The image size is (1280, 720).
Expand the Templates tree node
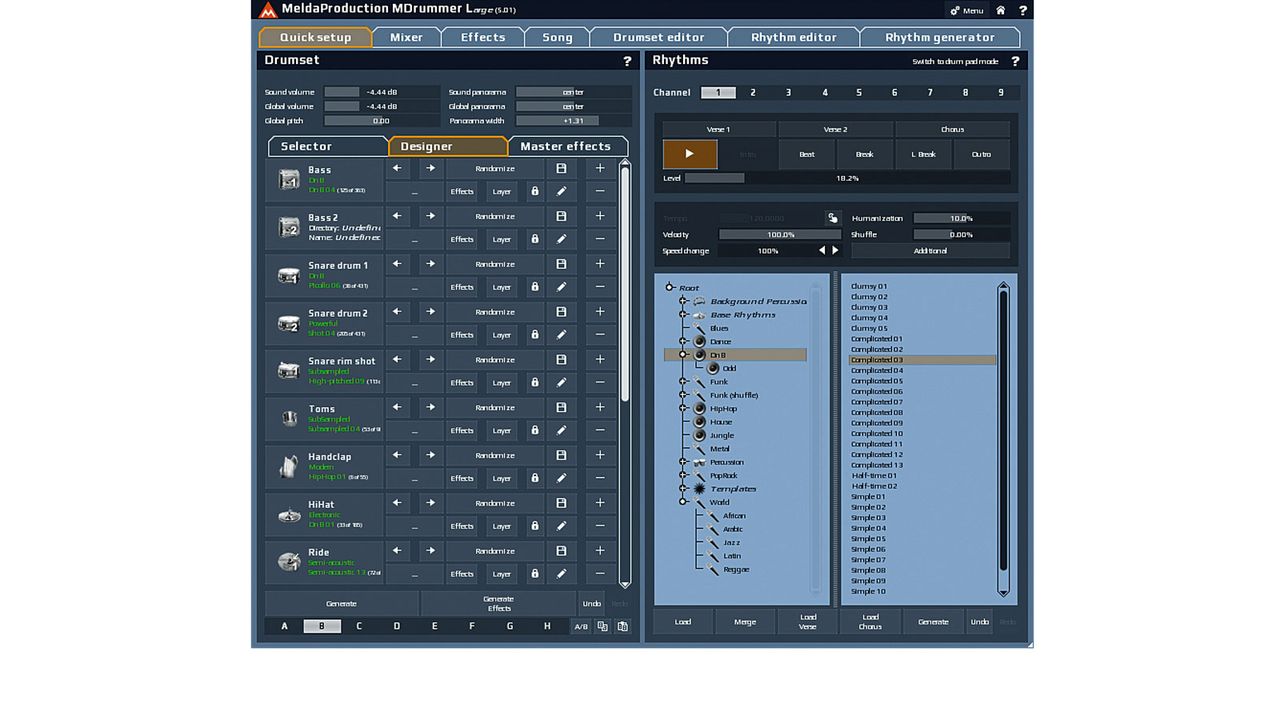(683, 489)
